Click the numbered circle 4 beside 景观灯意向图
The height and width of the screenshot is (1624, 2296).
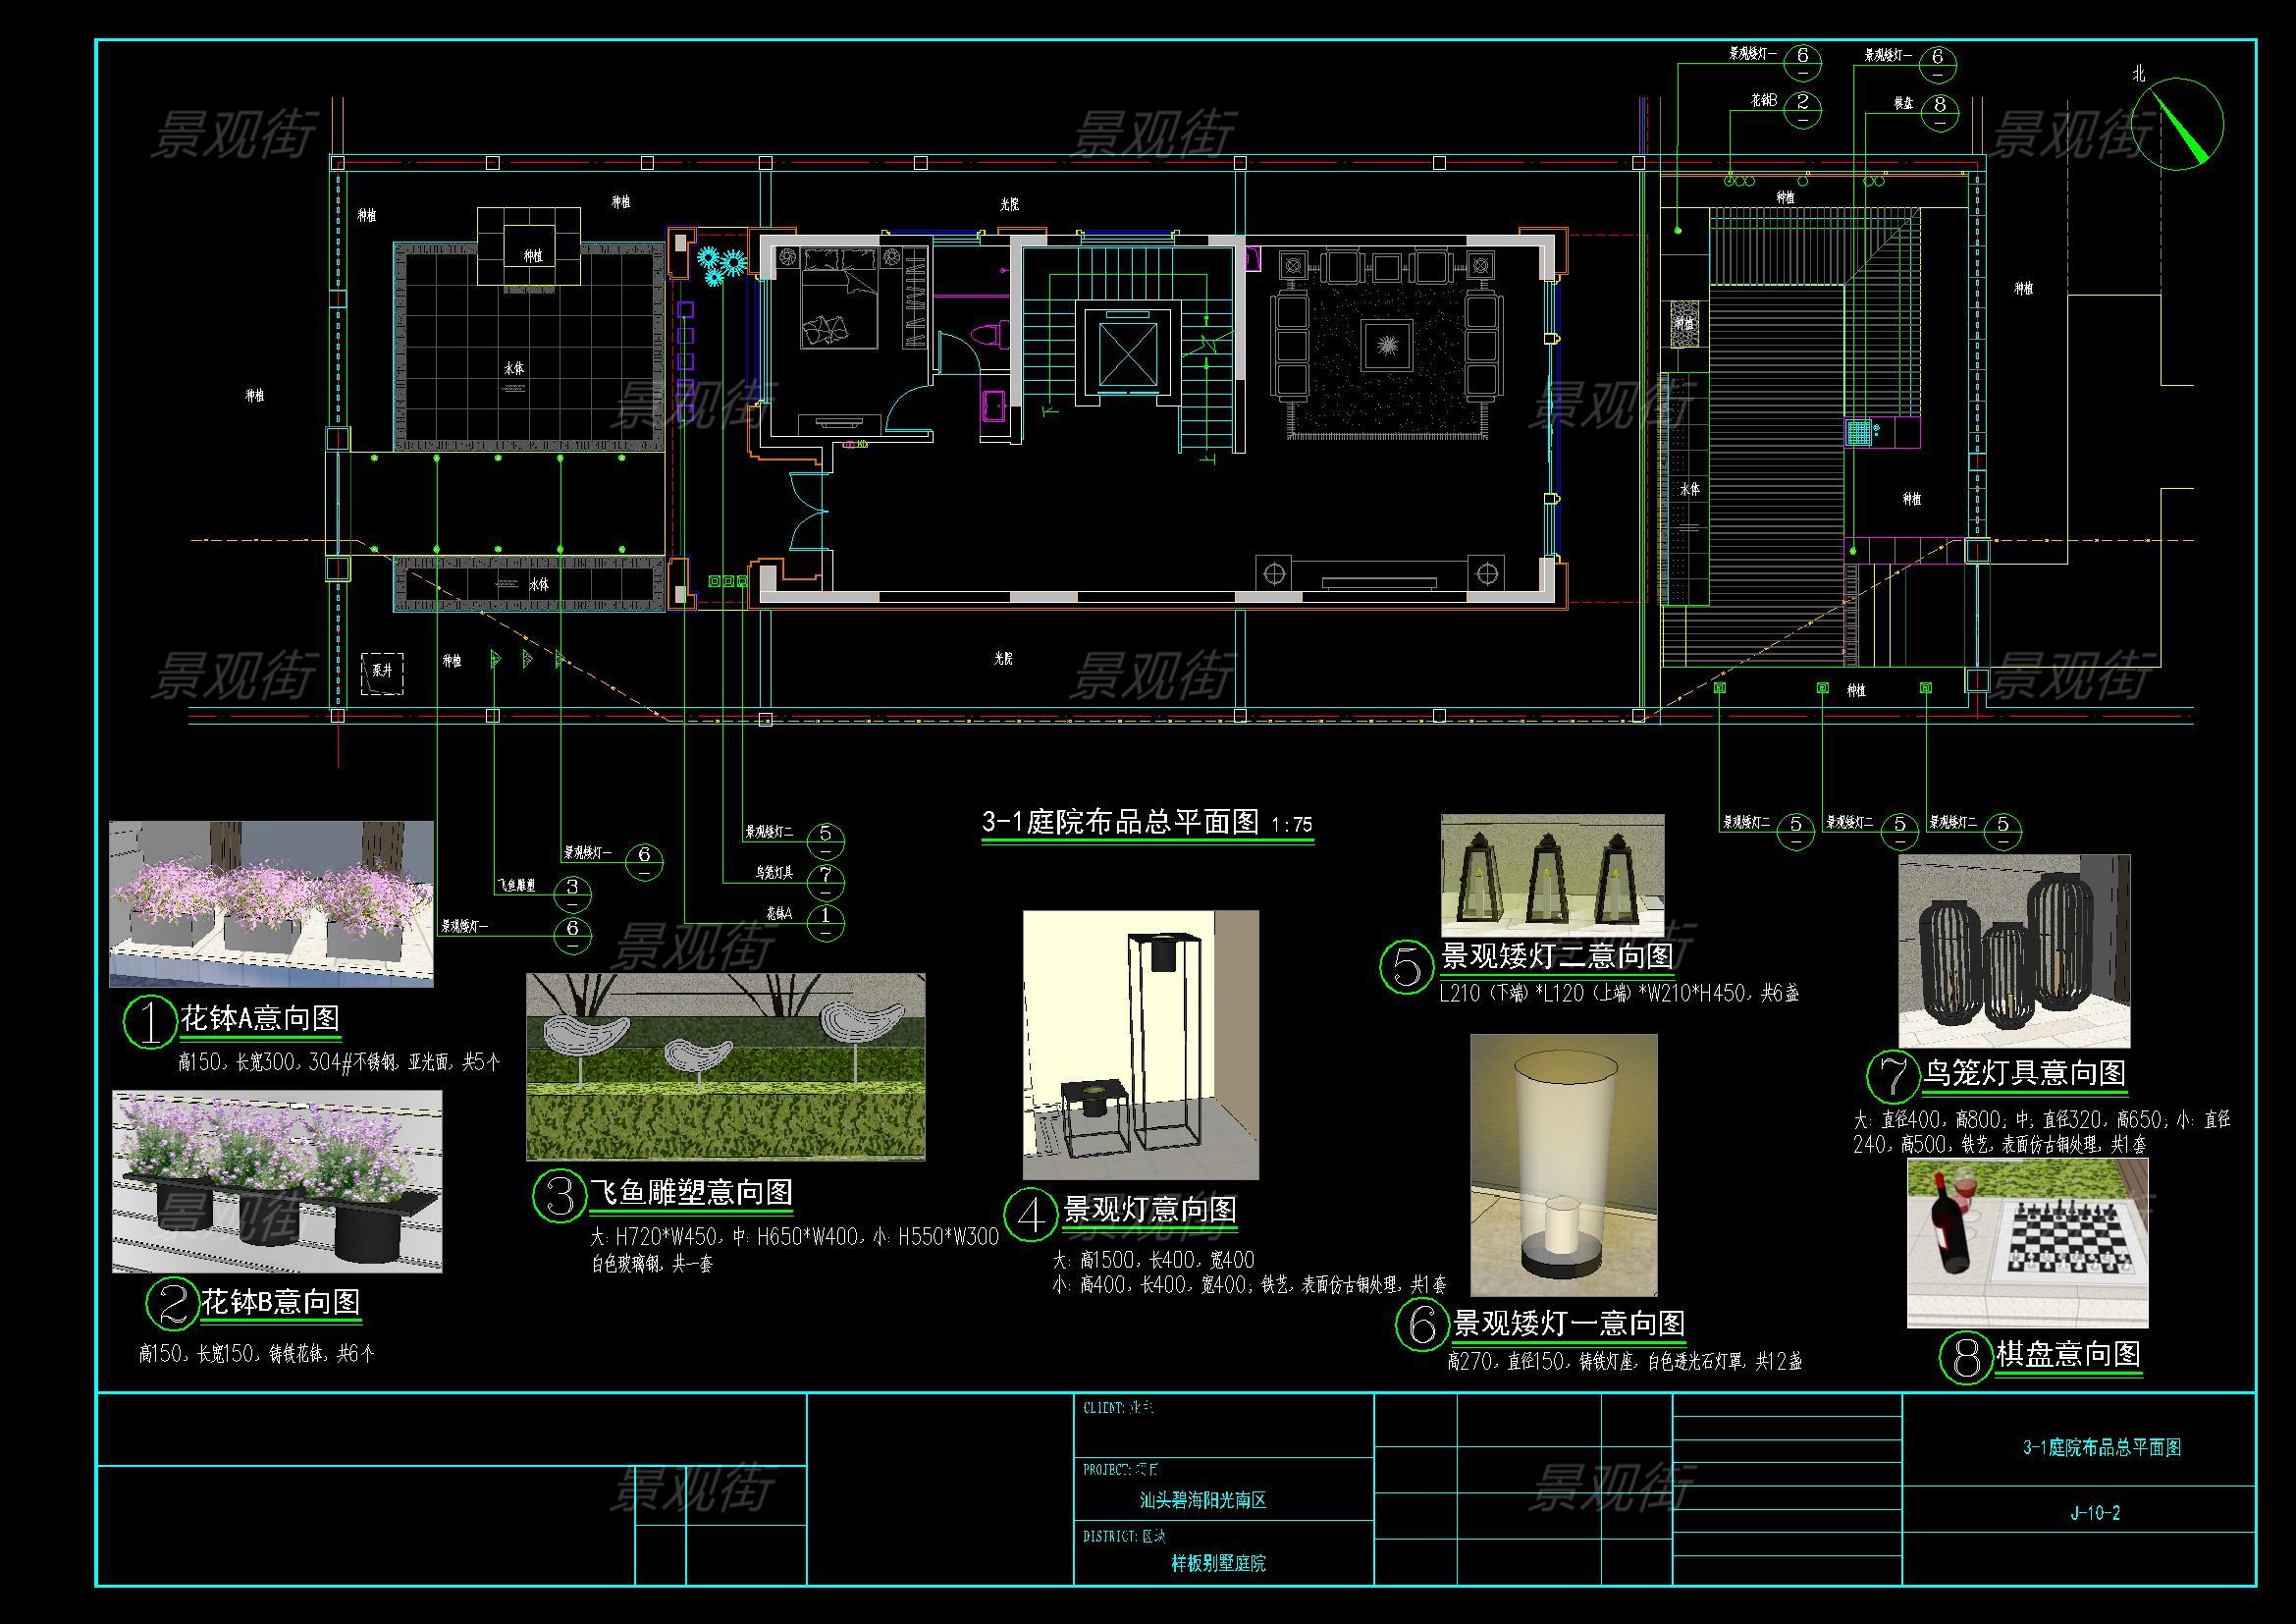coord(1030,1214)
